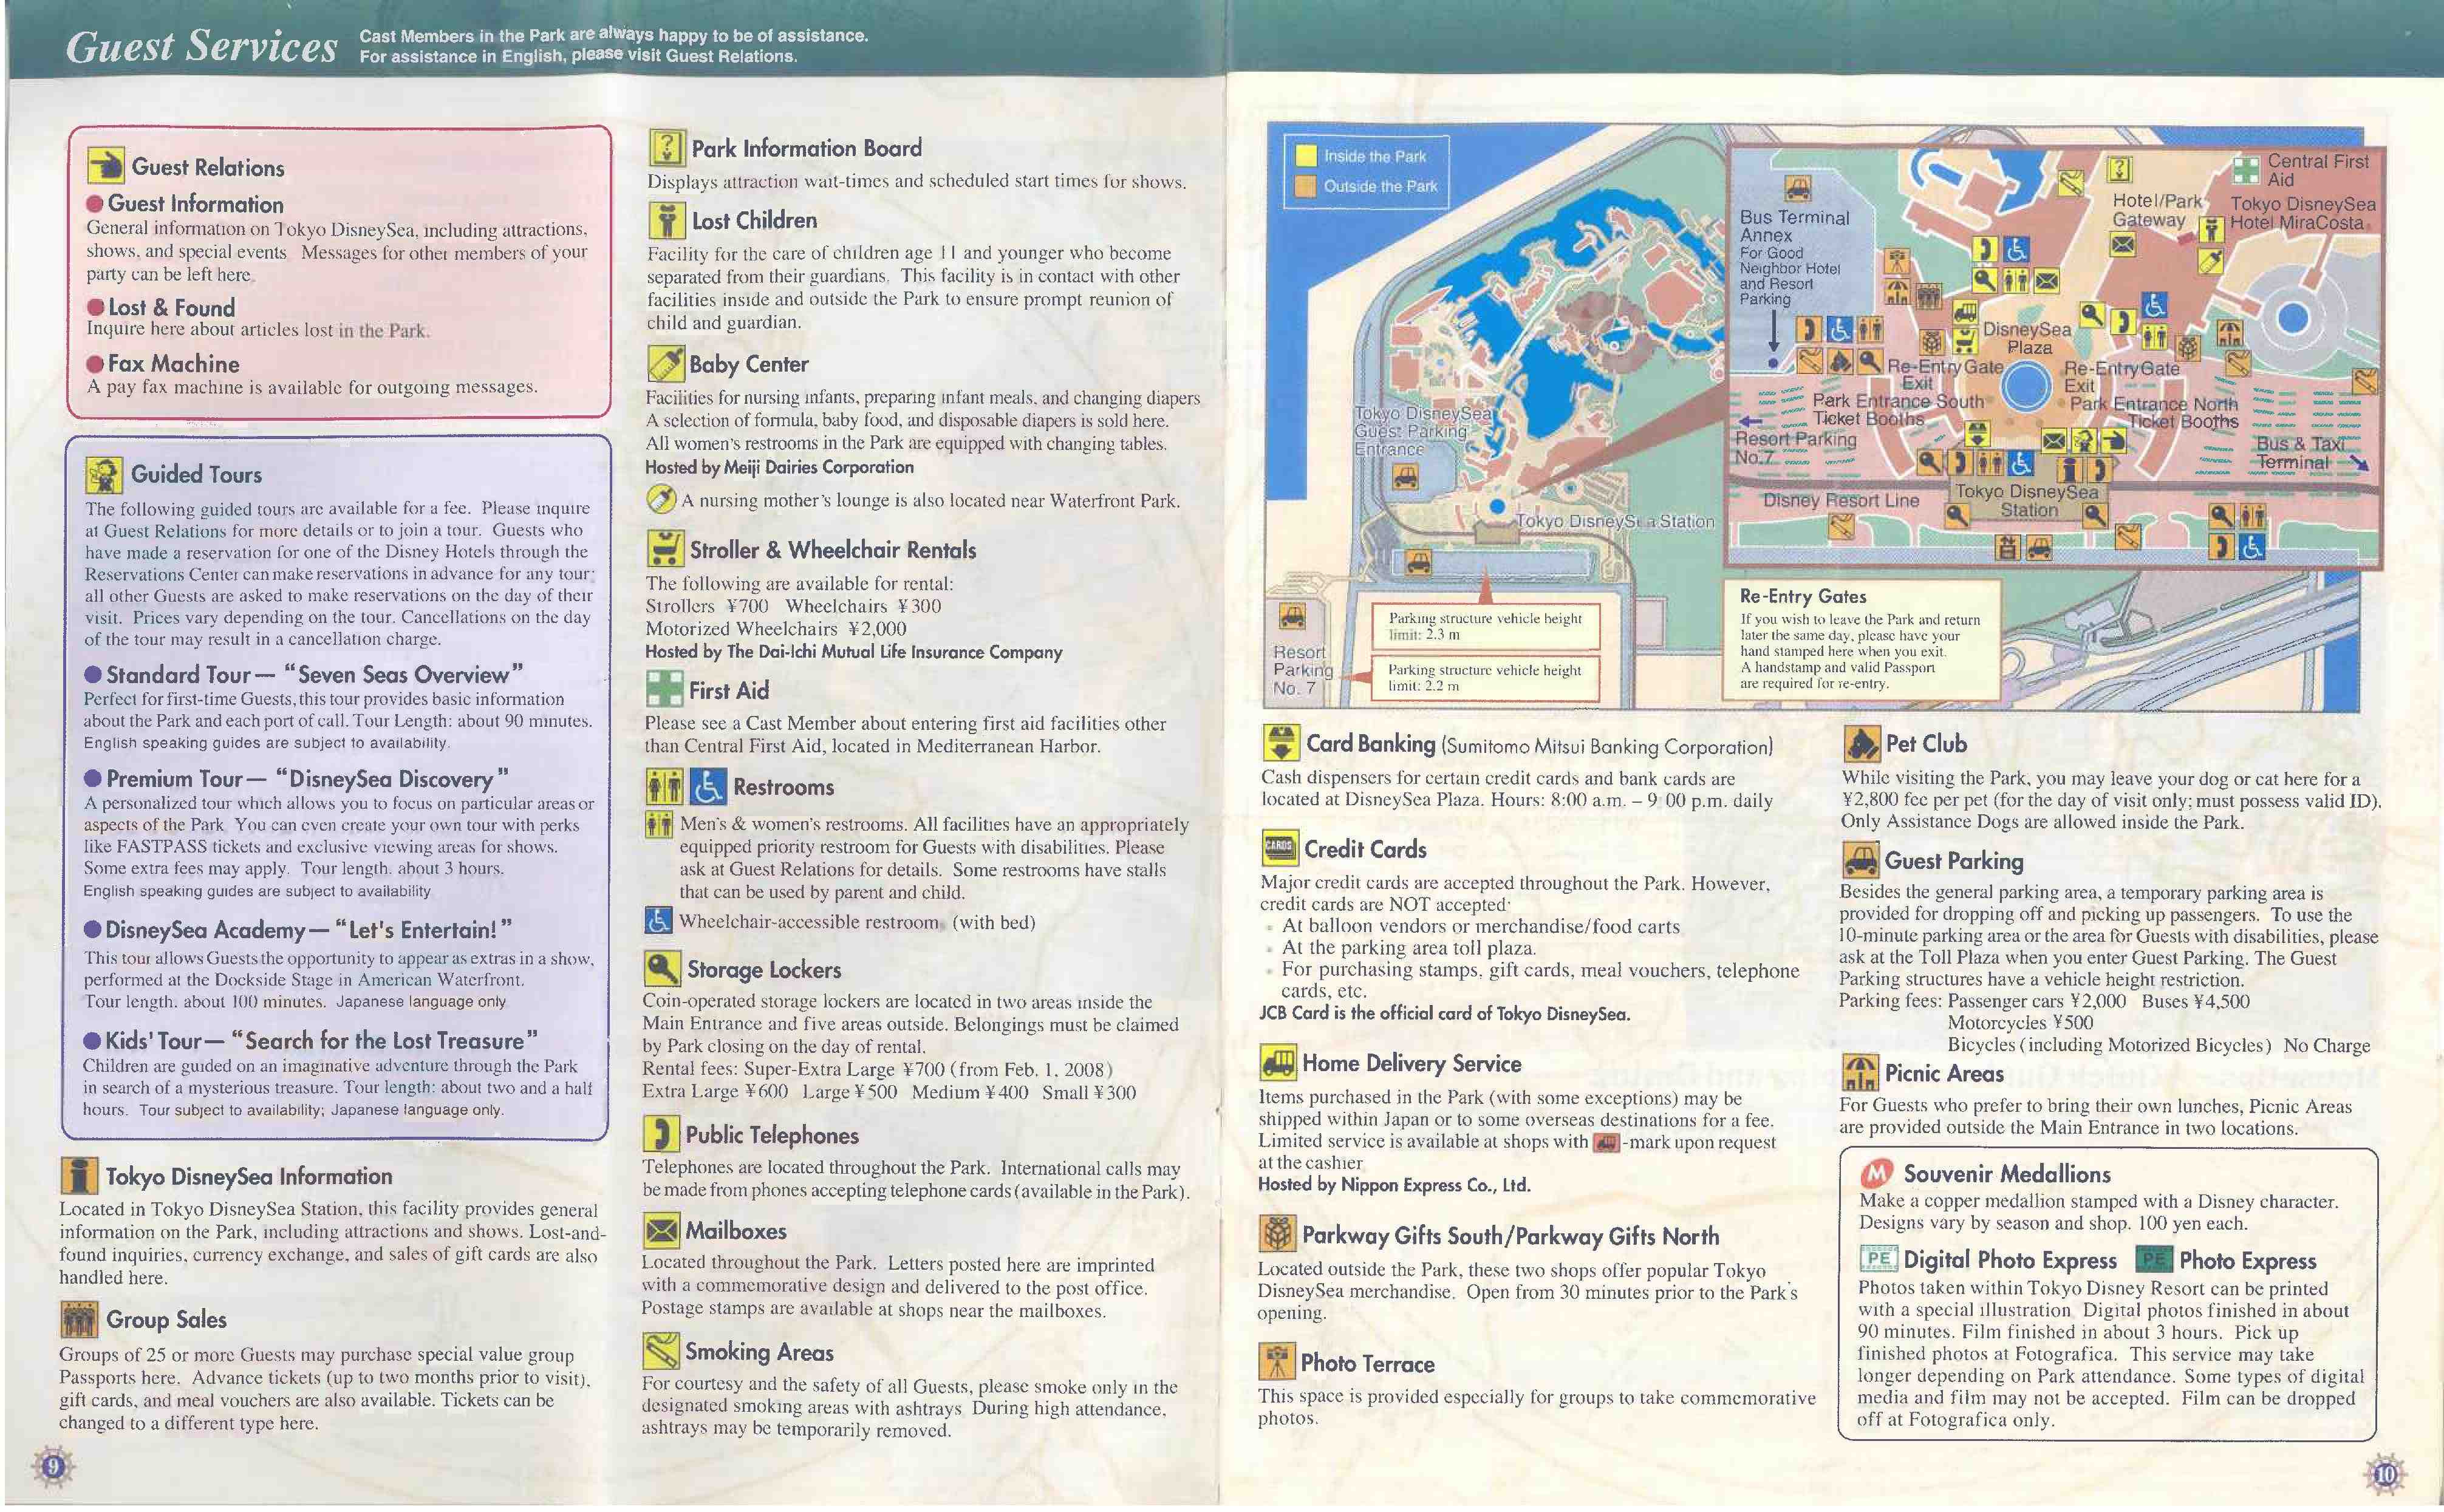Click the nursing mother's lounge round icon
2444x1512 pixels.
pos(661,499)
